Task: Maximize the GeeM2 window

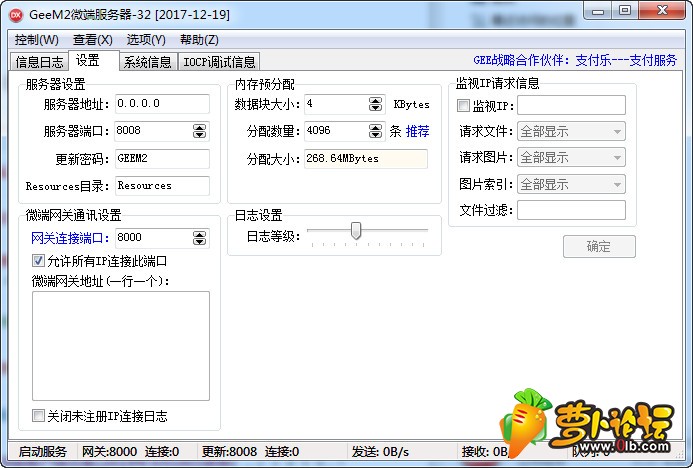Action: pyautogui.click(x=624, y=11)
